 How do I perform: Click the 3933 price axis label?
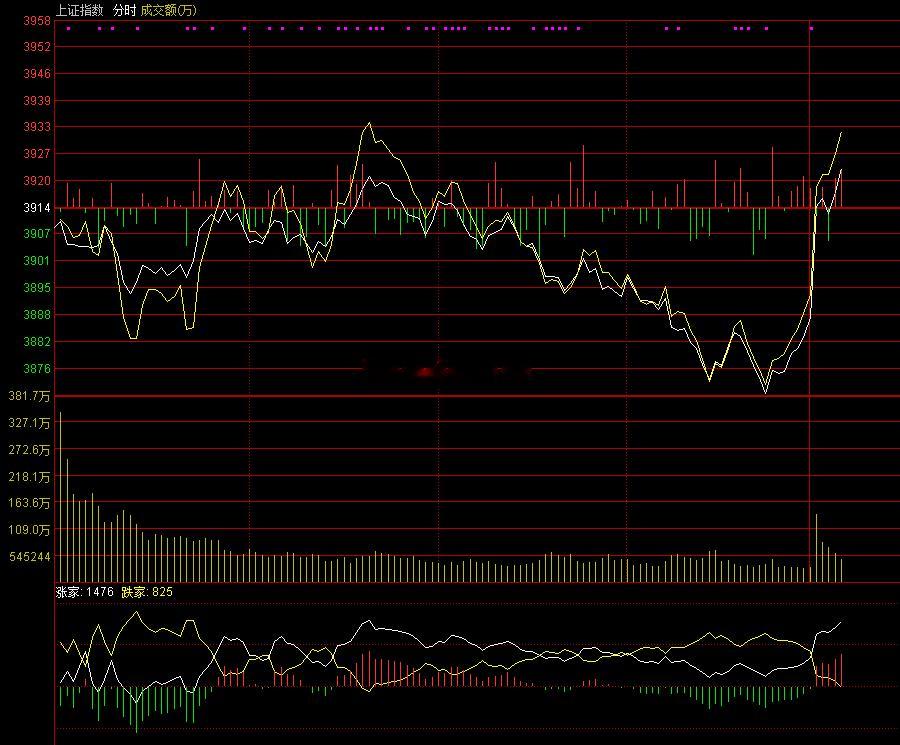pos(37,127)
